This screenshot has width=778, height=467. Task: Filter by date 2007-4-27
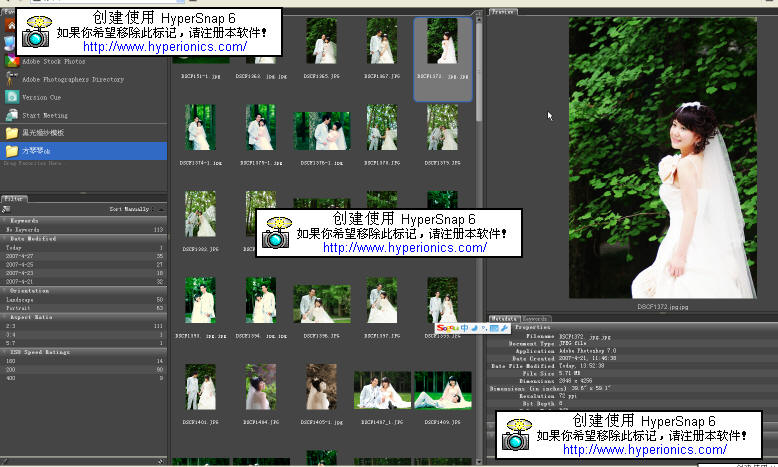point(83,256)
